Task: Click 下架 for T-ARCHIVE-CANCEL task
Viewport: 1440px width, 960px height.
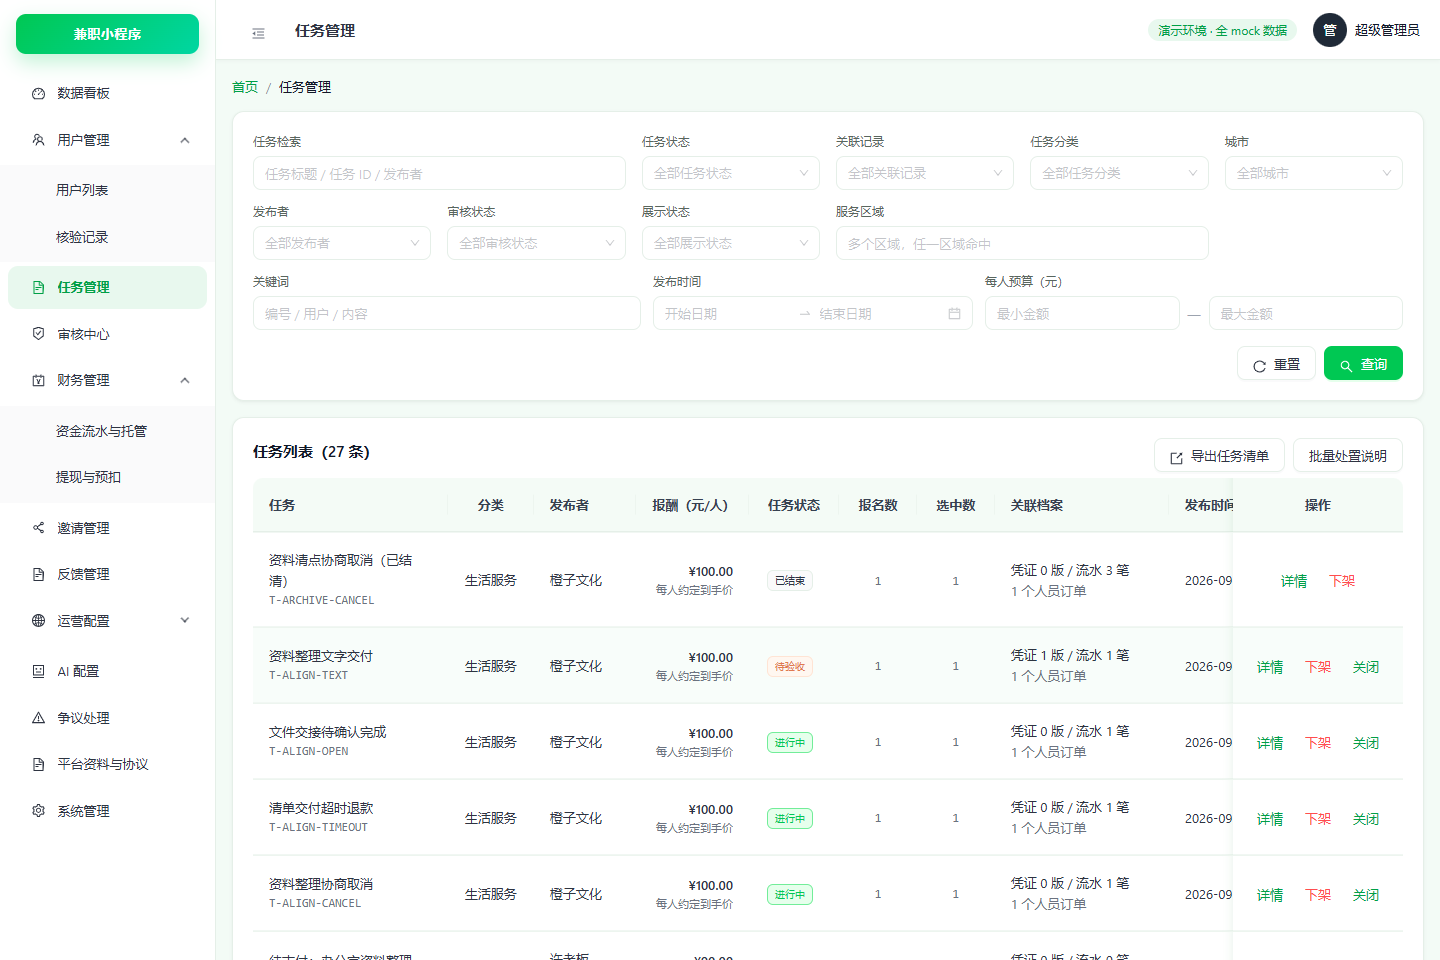Action: tap(1342, 581)
